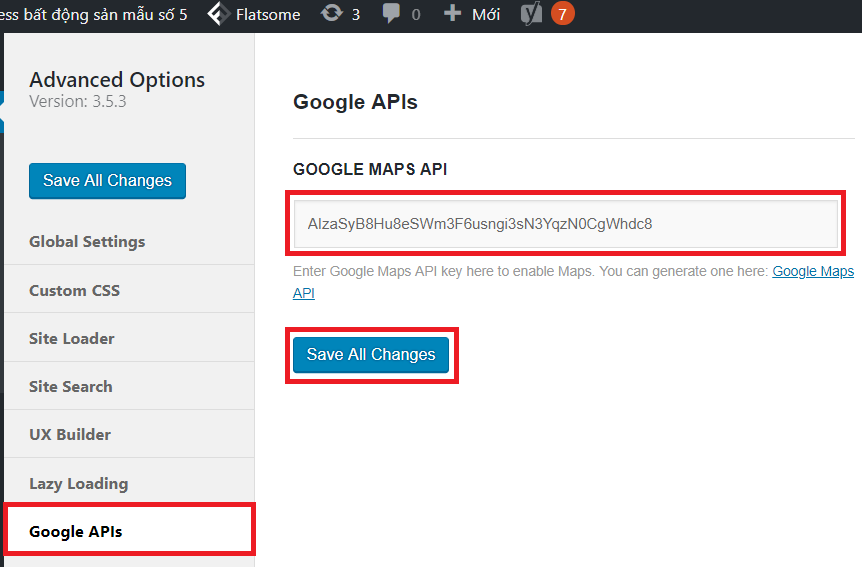Click the updates refresh icon showing 3

point(331,13)
